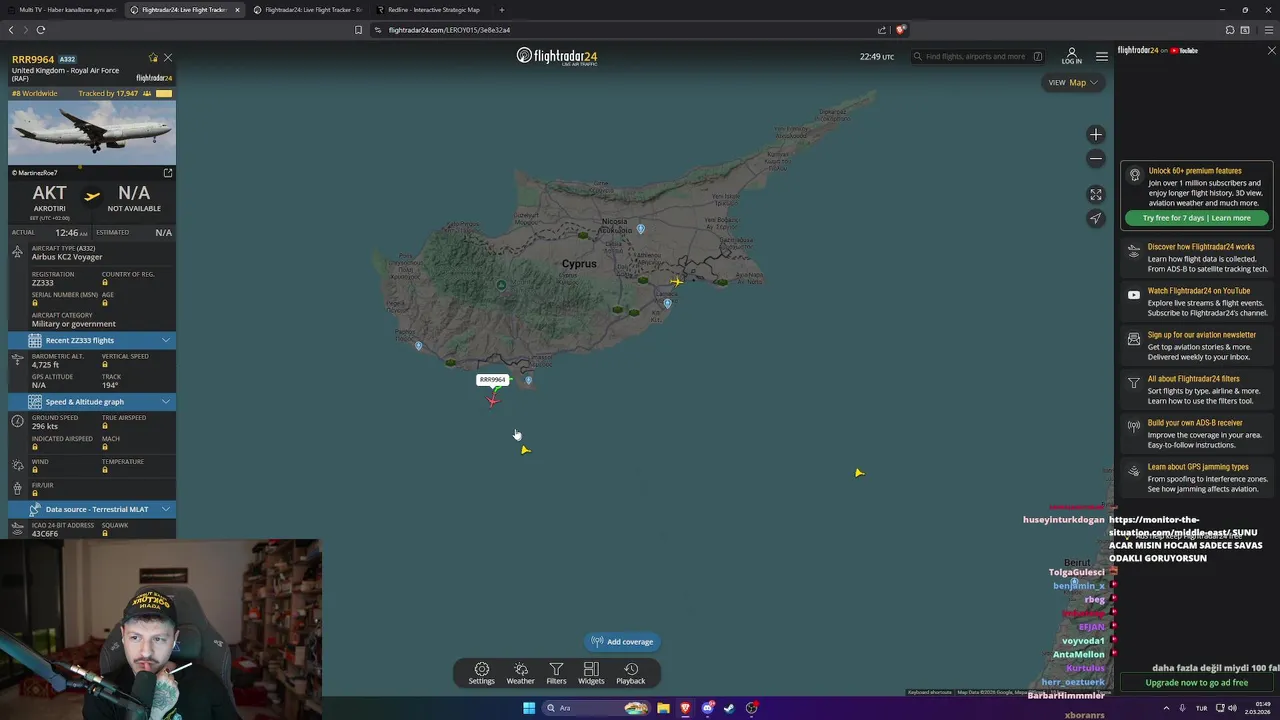Screen dimensions: 1280x720
Task: Click the Find flights search field
Action: coord(977,57)
